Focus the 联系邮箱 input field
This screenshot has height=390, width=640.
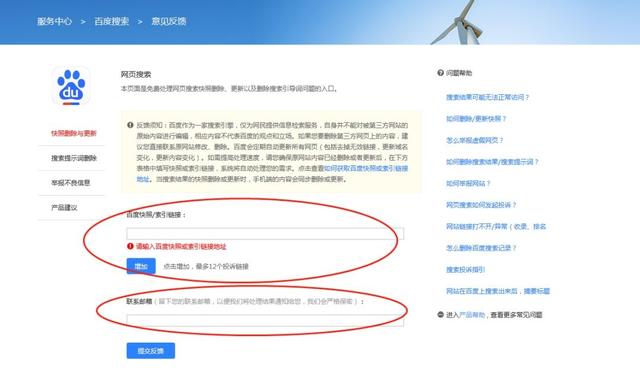click(x=265, y=320)
